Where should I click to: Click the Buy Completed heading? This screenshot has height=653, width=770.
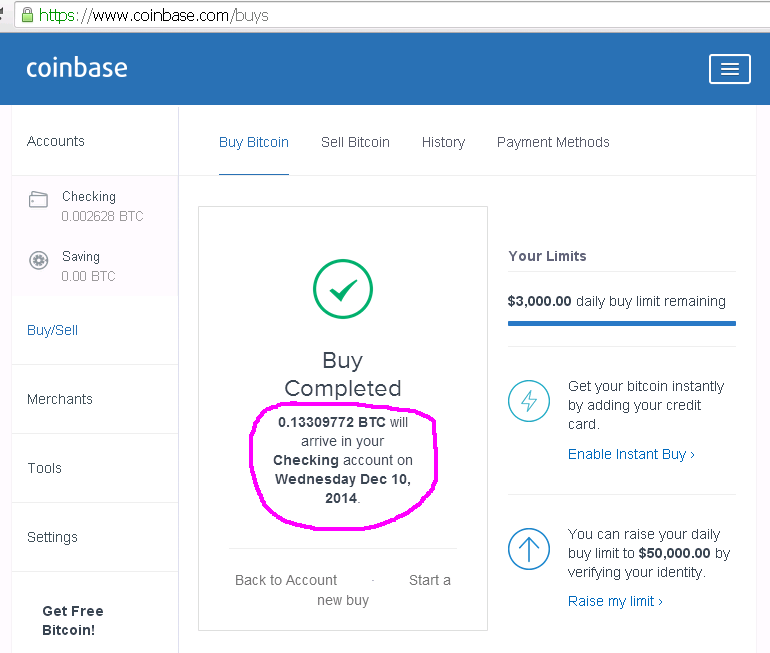[343, 374]
